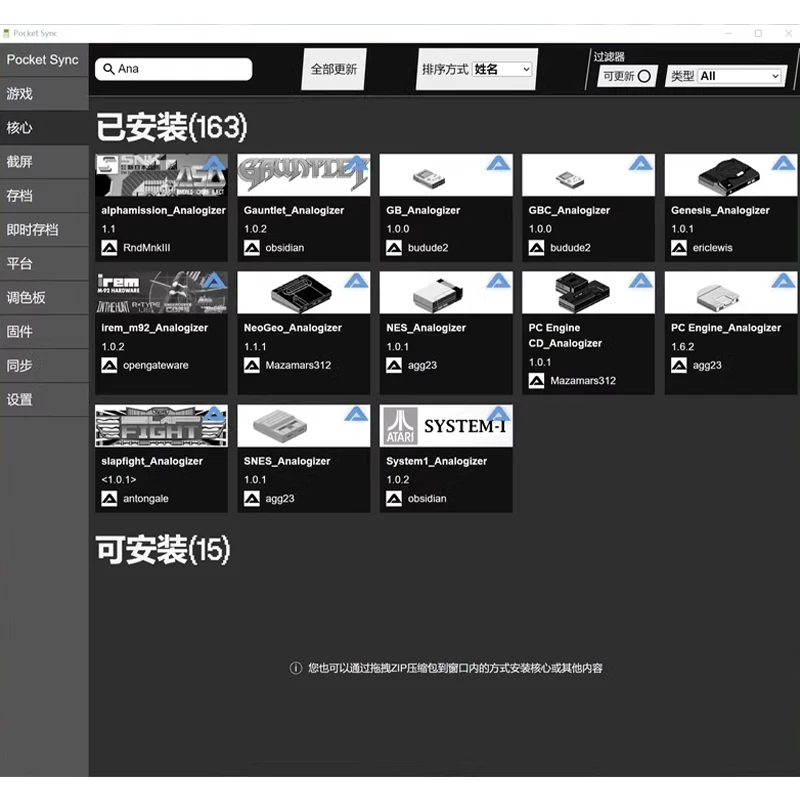Click the blue Analogizer badge on alphamission_Analogizer card

click(214, 163)
